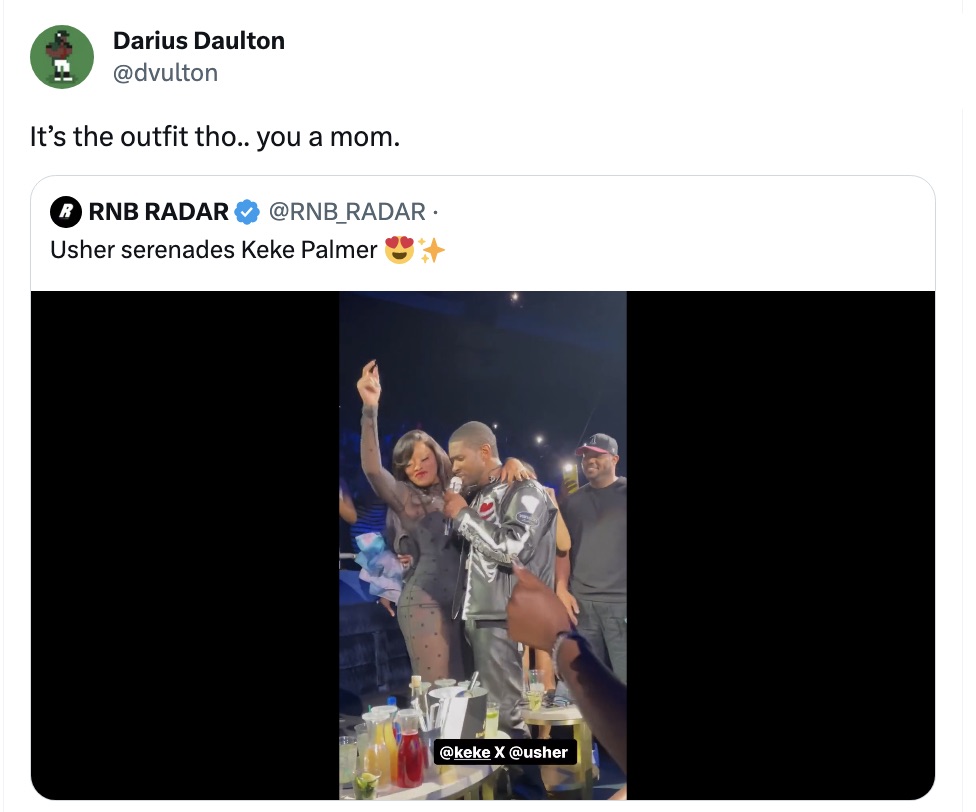Click the blue verified badge

click(247, 212)
